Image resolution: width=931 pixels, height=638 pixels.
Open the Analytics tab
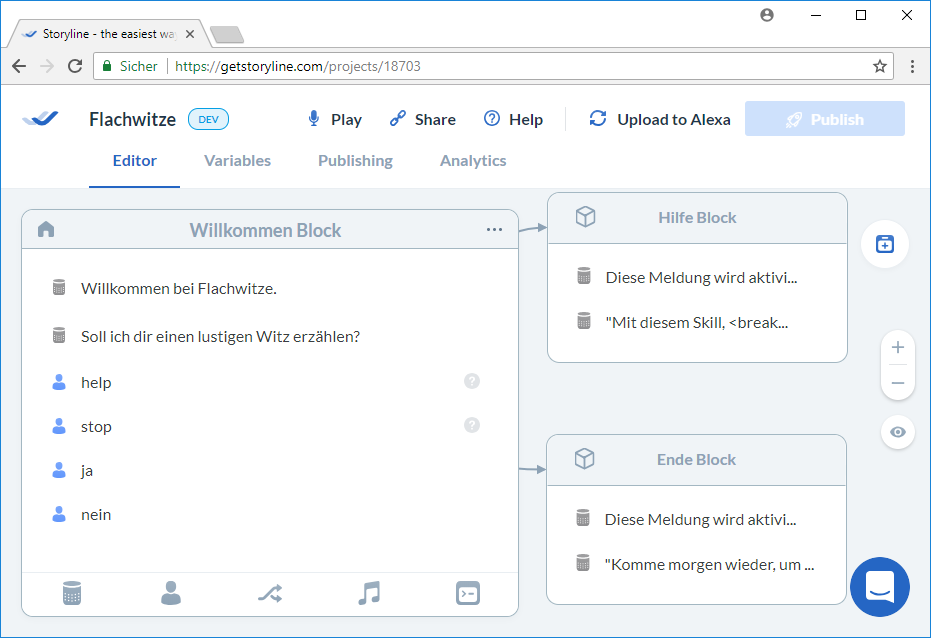[x=473, y=161]
